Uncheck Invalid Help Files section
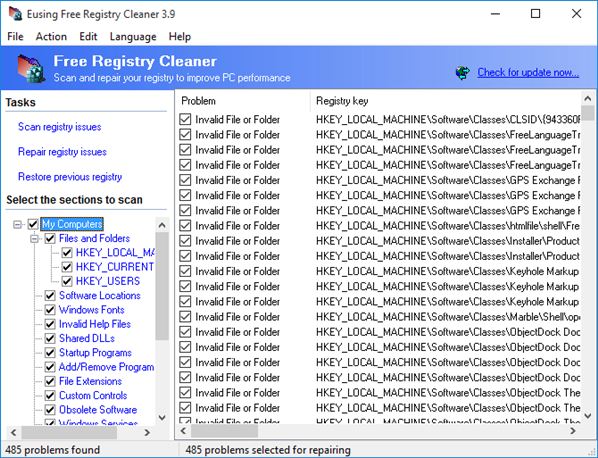The width and height of the screenshot is (598, 458). 50,324
